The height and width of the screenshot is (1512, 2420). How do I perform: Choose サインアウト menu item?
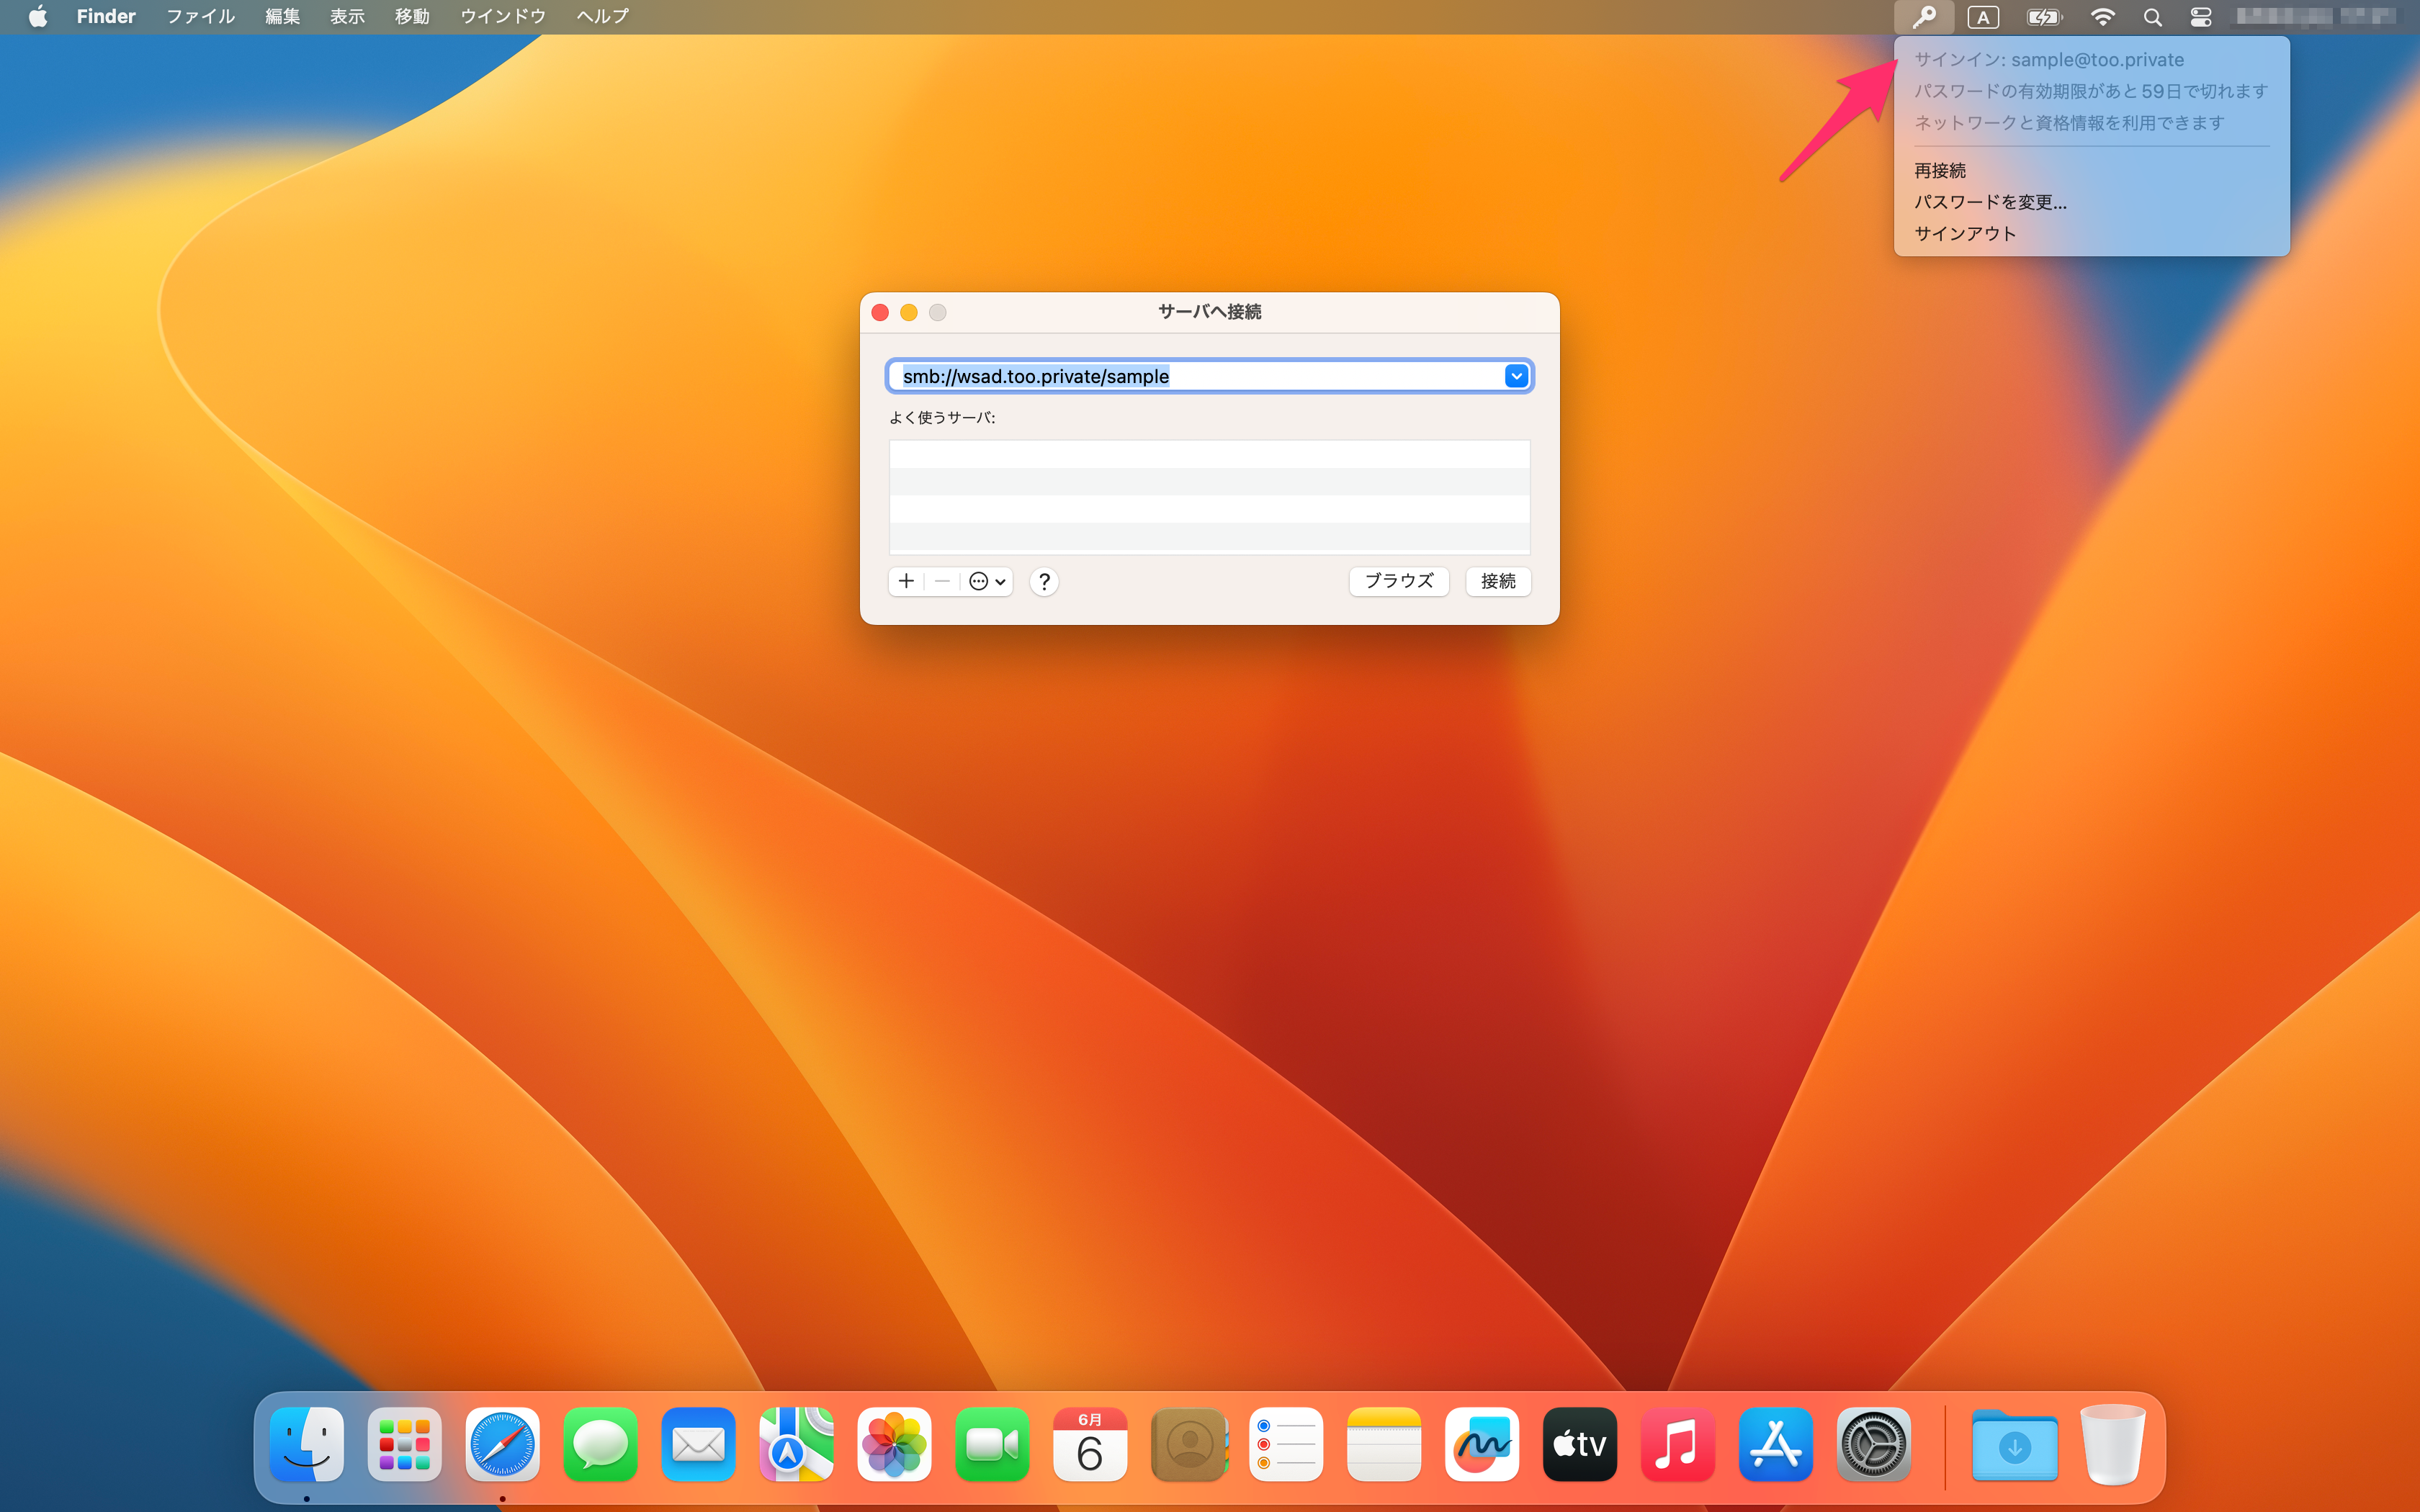[2091, 233]
